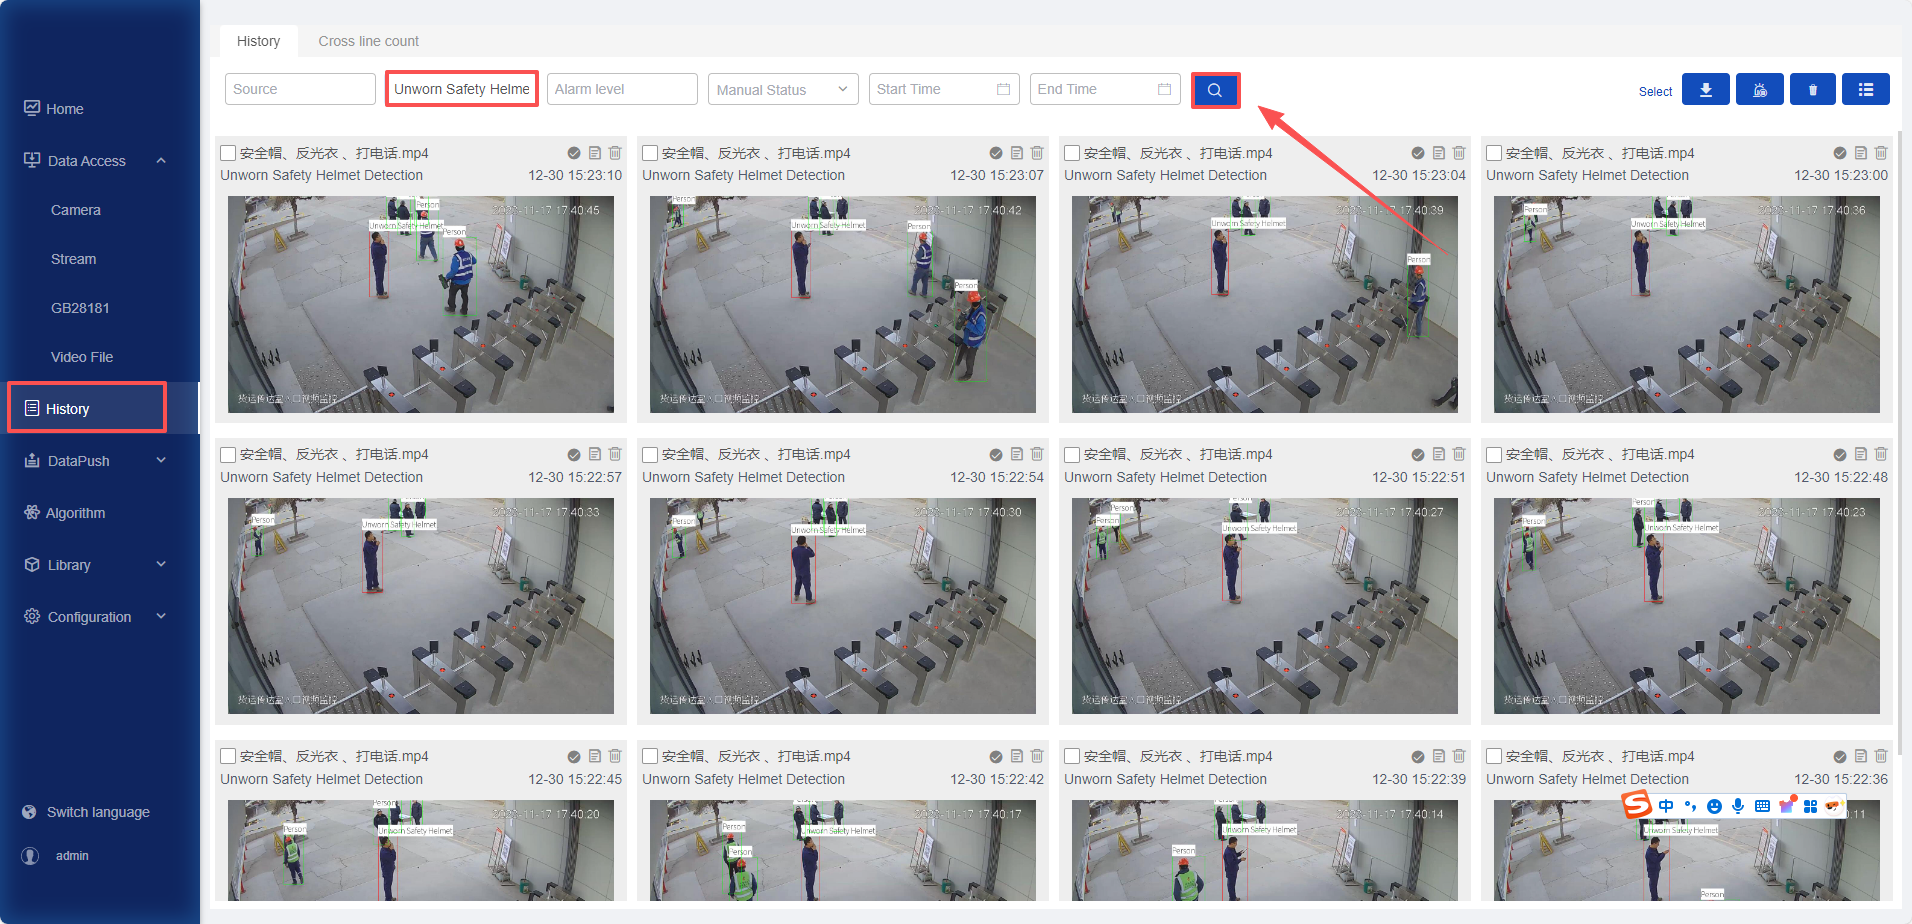Open Algorithm in the sidebar
The image size is (1912, 924).
coord(75,513)
